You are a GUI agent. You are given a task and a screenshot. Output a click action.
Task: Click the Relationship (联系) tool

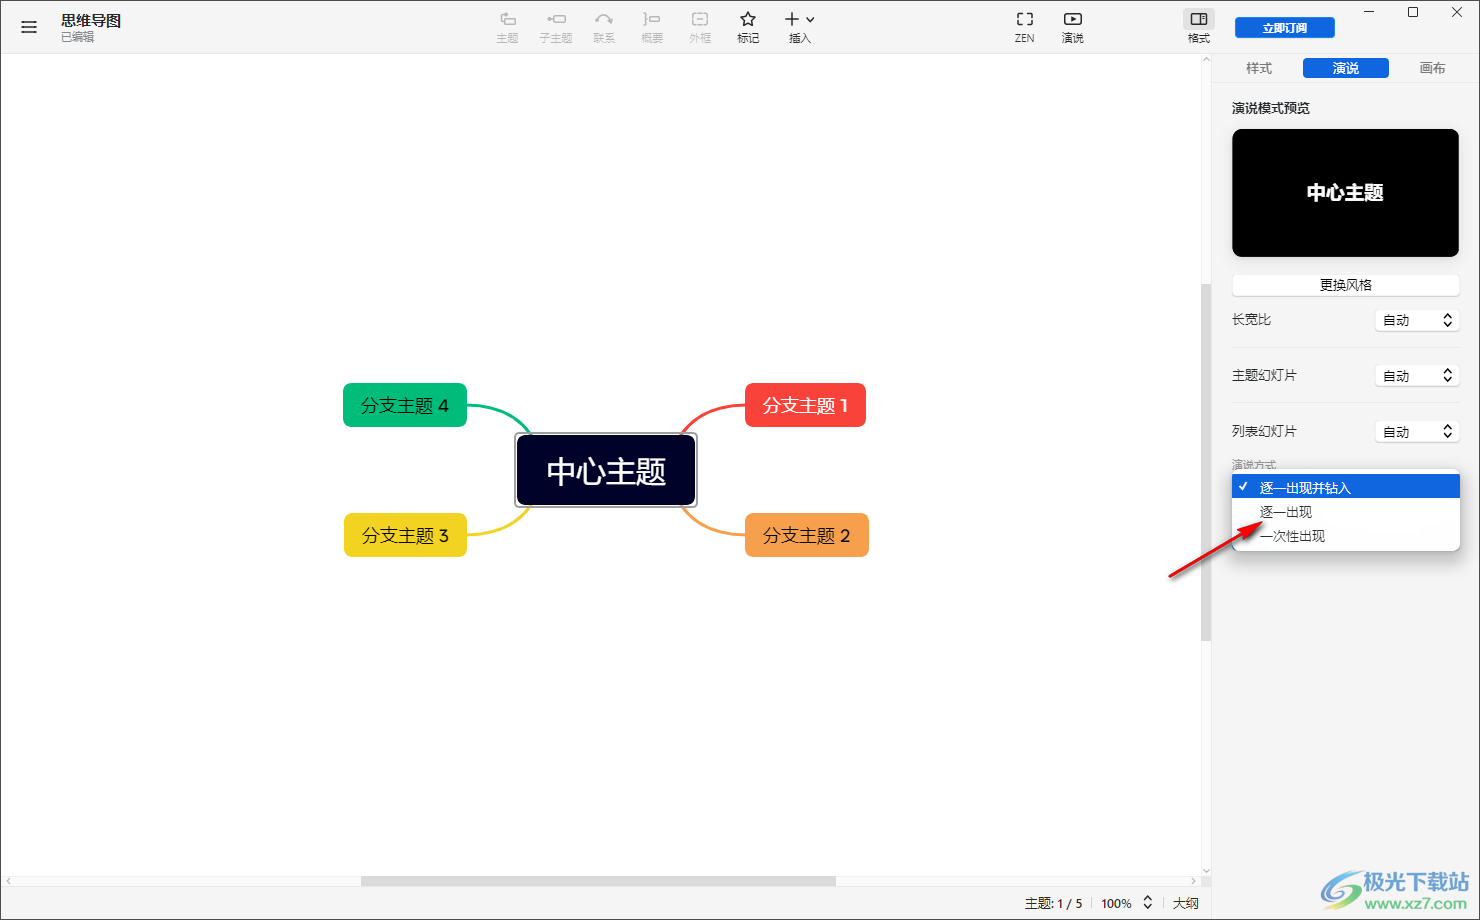(604, 27)
